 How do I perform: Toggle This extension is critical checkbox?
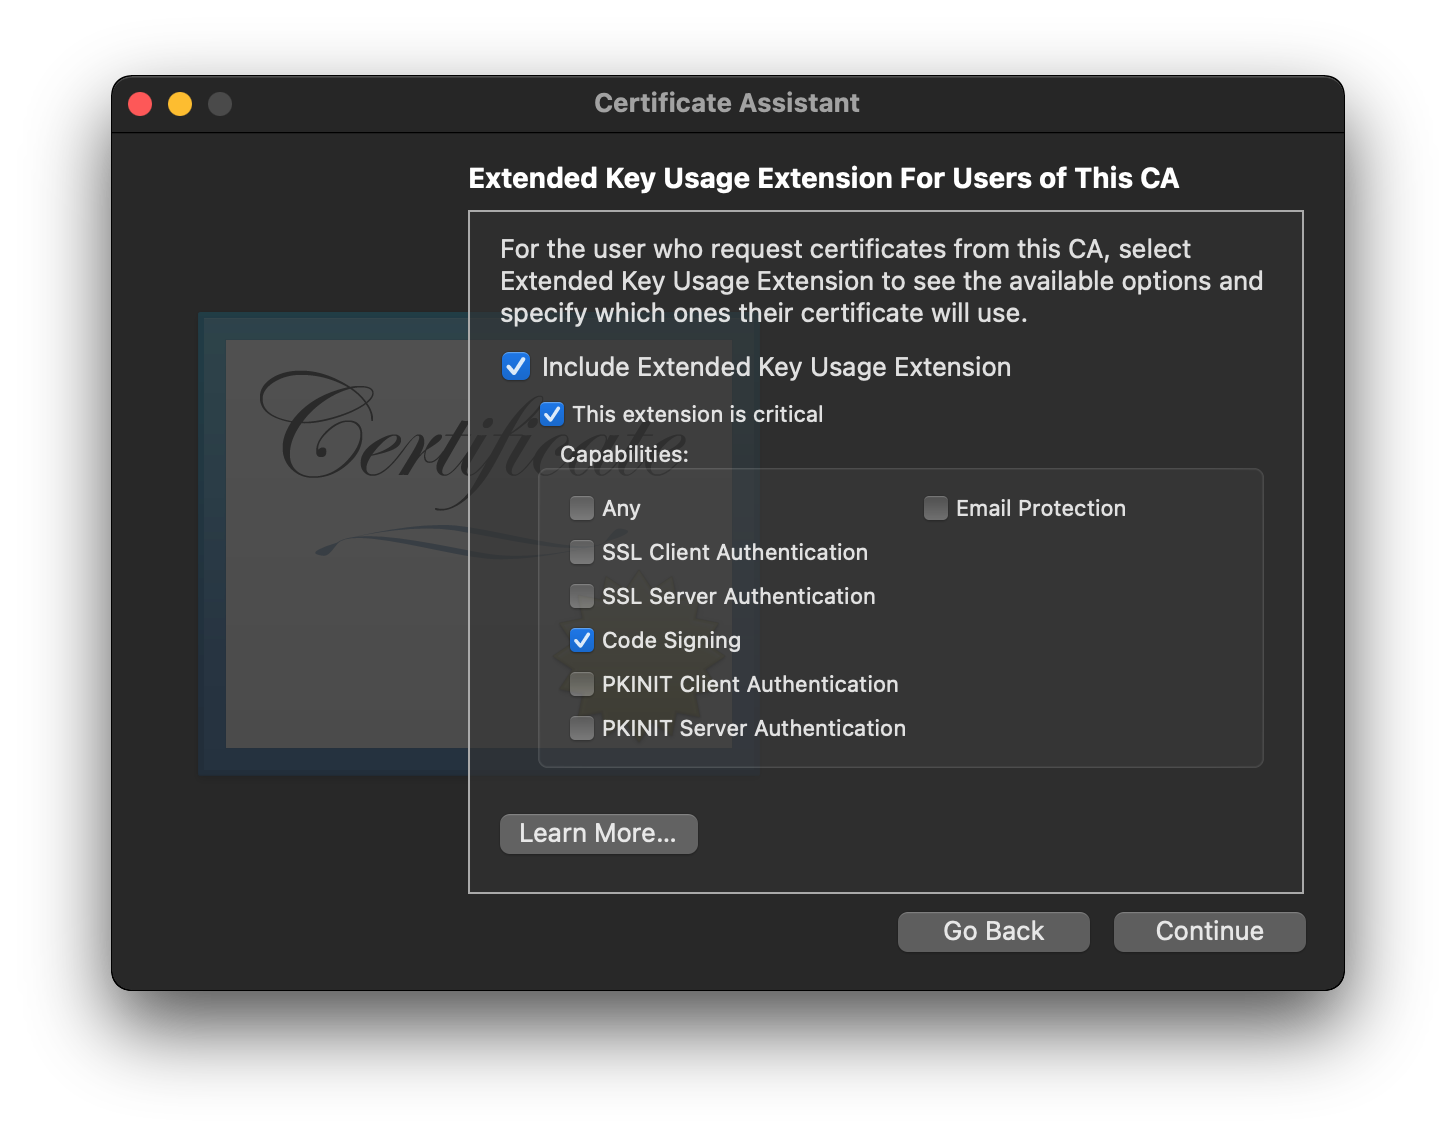pyautogui.click(x=552, y=414)
